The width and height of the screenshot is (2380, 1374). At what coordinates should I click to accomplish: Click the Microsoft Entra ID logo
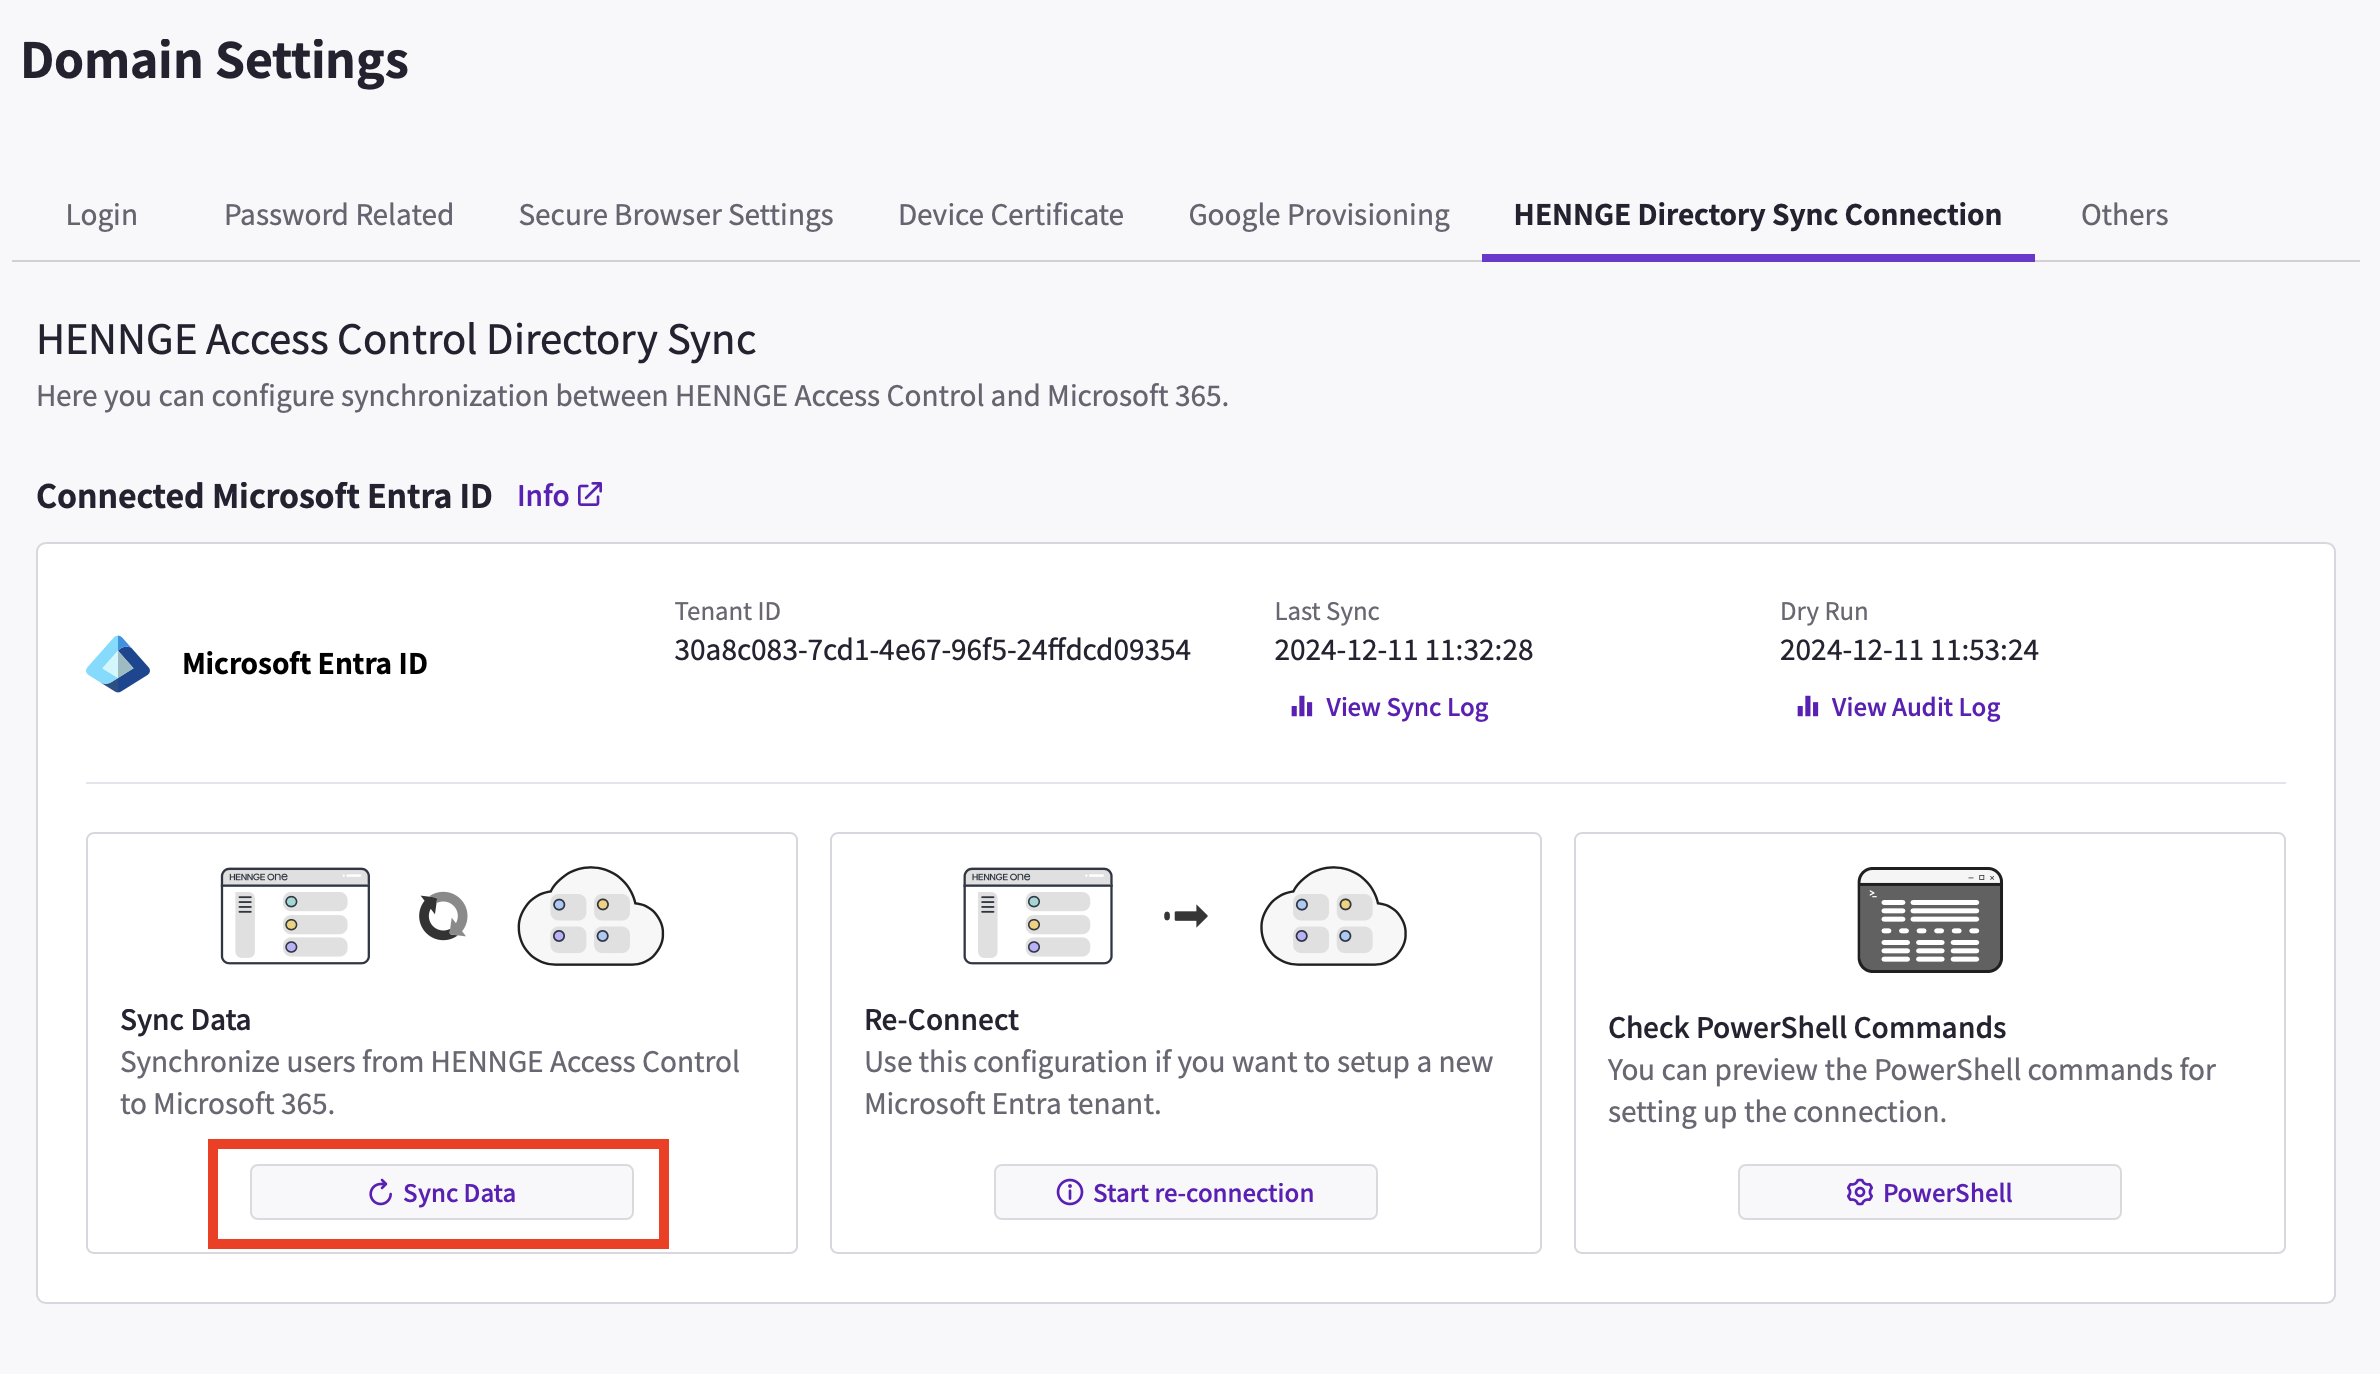tap(118, 663)
